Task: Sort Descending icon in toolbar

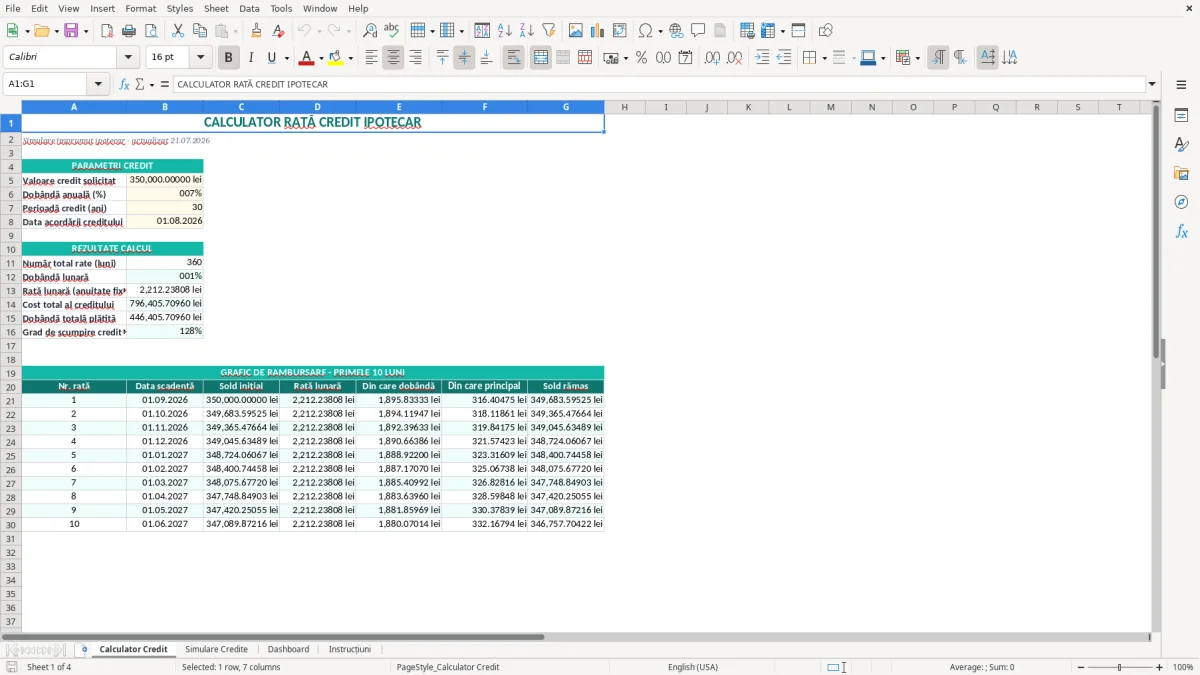Action: click(x=526, y=31)
